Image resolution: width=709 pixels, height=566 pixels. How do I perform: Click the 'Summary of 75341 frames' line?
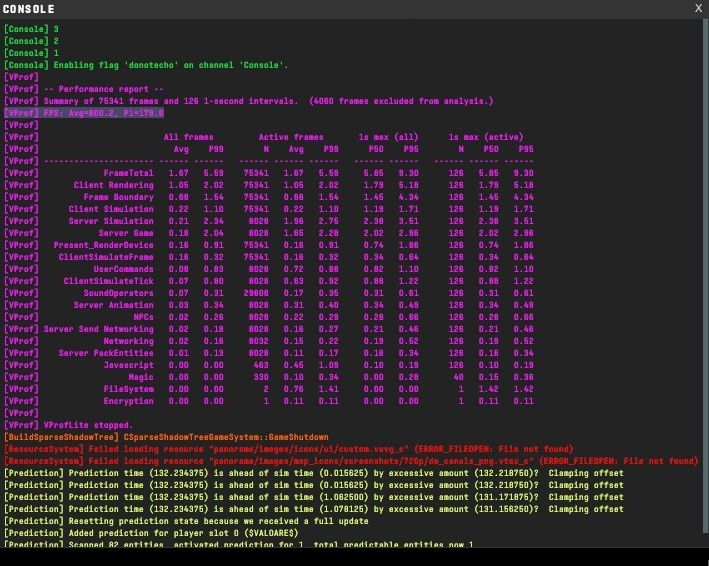tap(249, 101)
